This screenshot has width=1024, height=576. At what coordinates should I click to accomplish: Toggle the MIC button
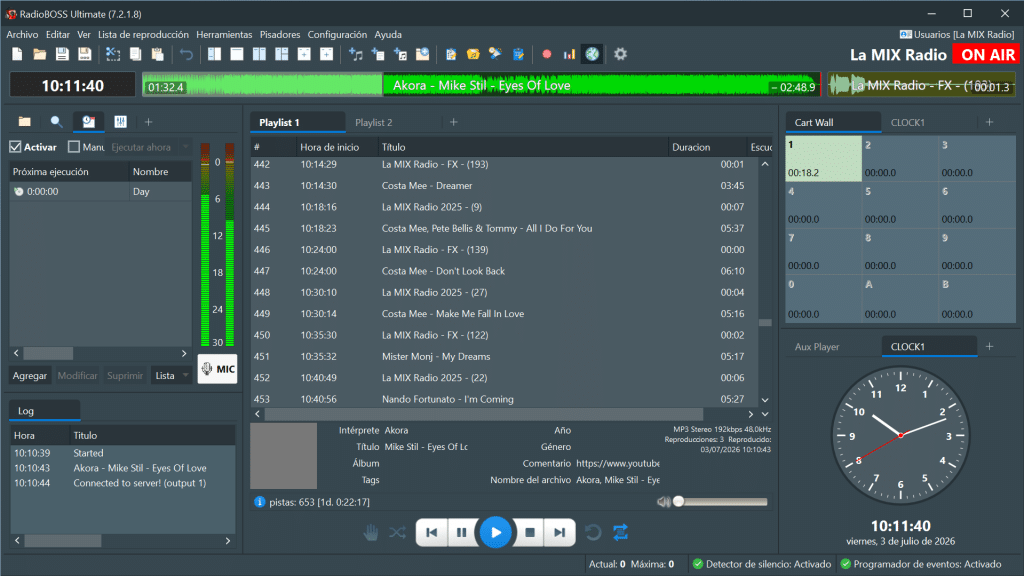217,369
